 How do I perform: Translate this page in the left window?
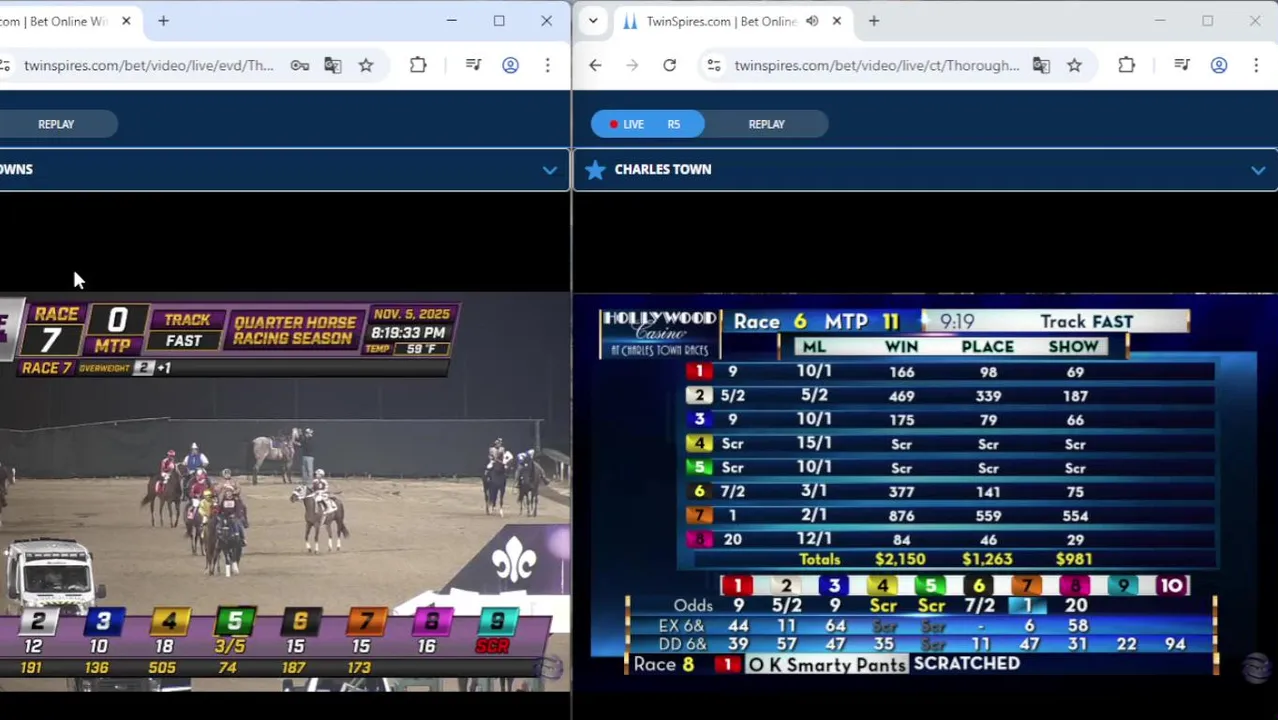333,65
